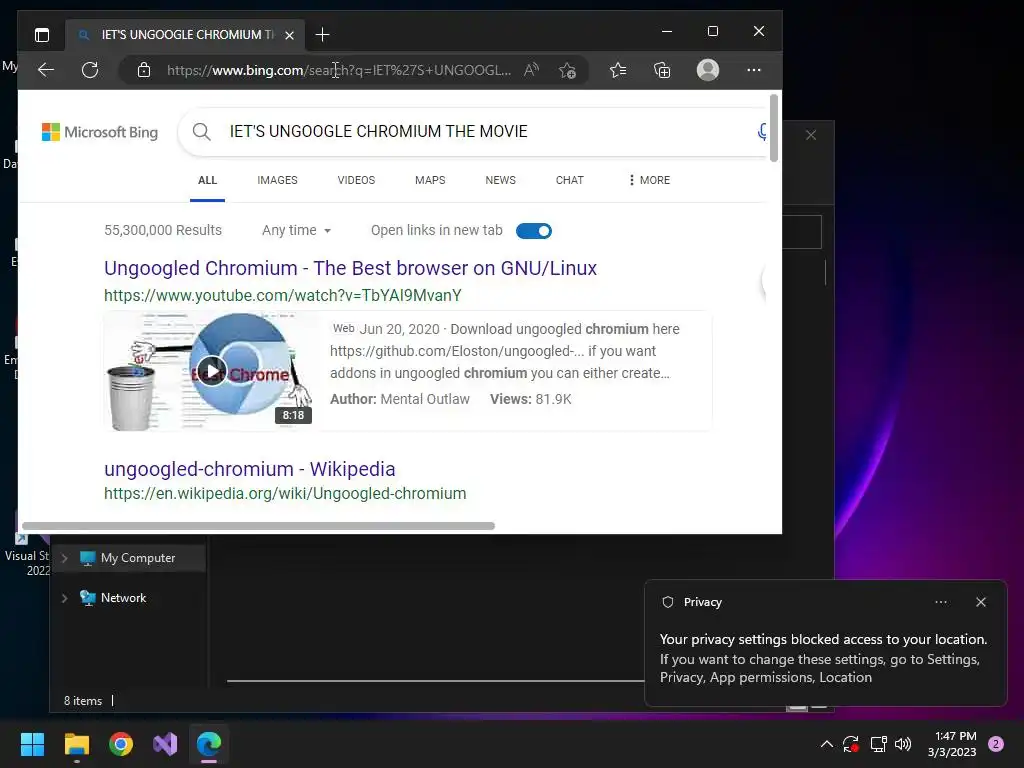Open the Collections panel
Image resolution: width=1024 pixels, height=768 pixels.
pos(662,70)
